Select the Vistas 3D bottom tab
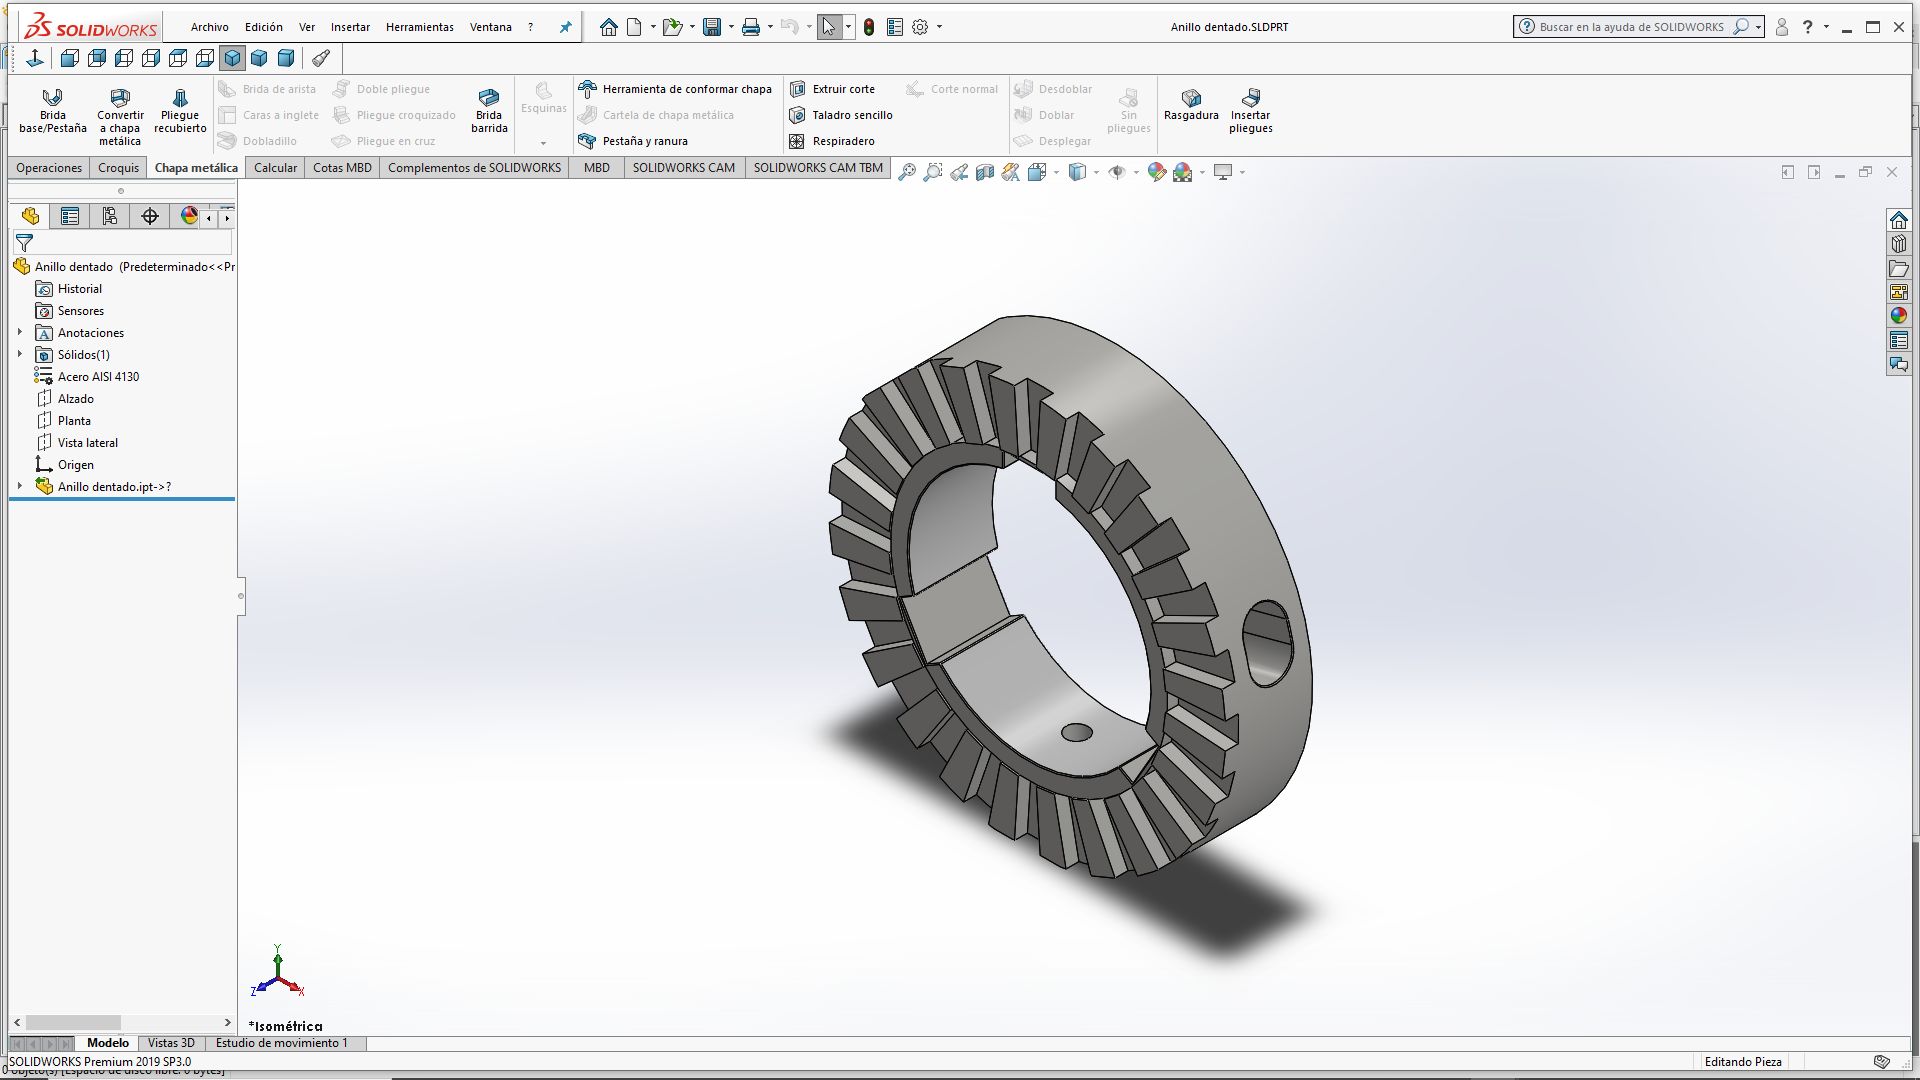The image size is (1920, 1080). 171,1043
